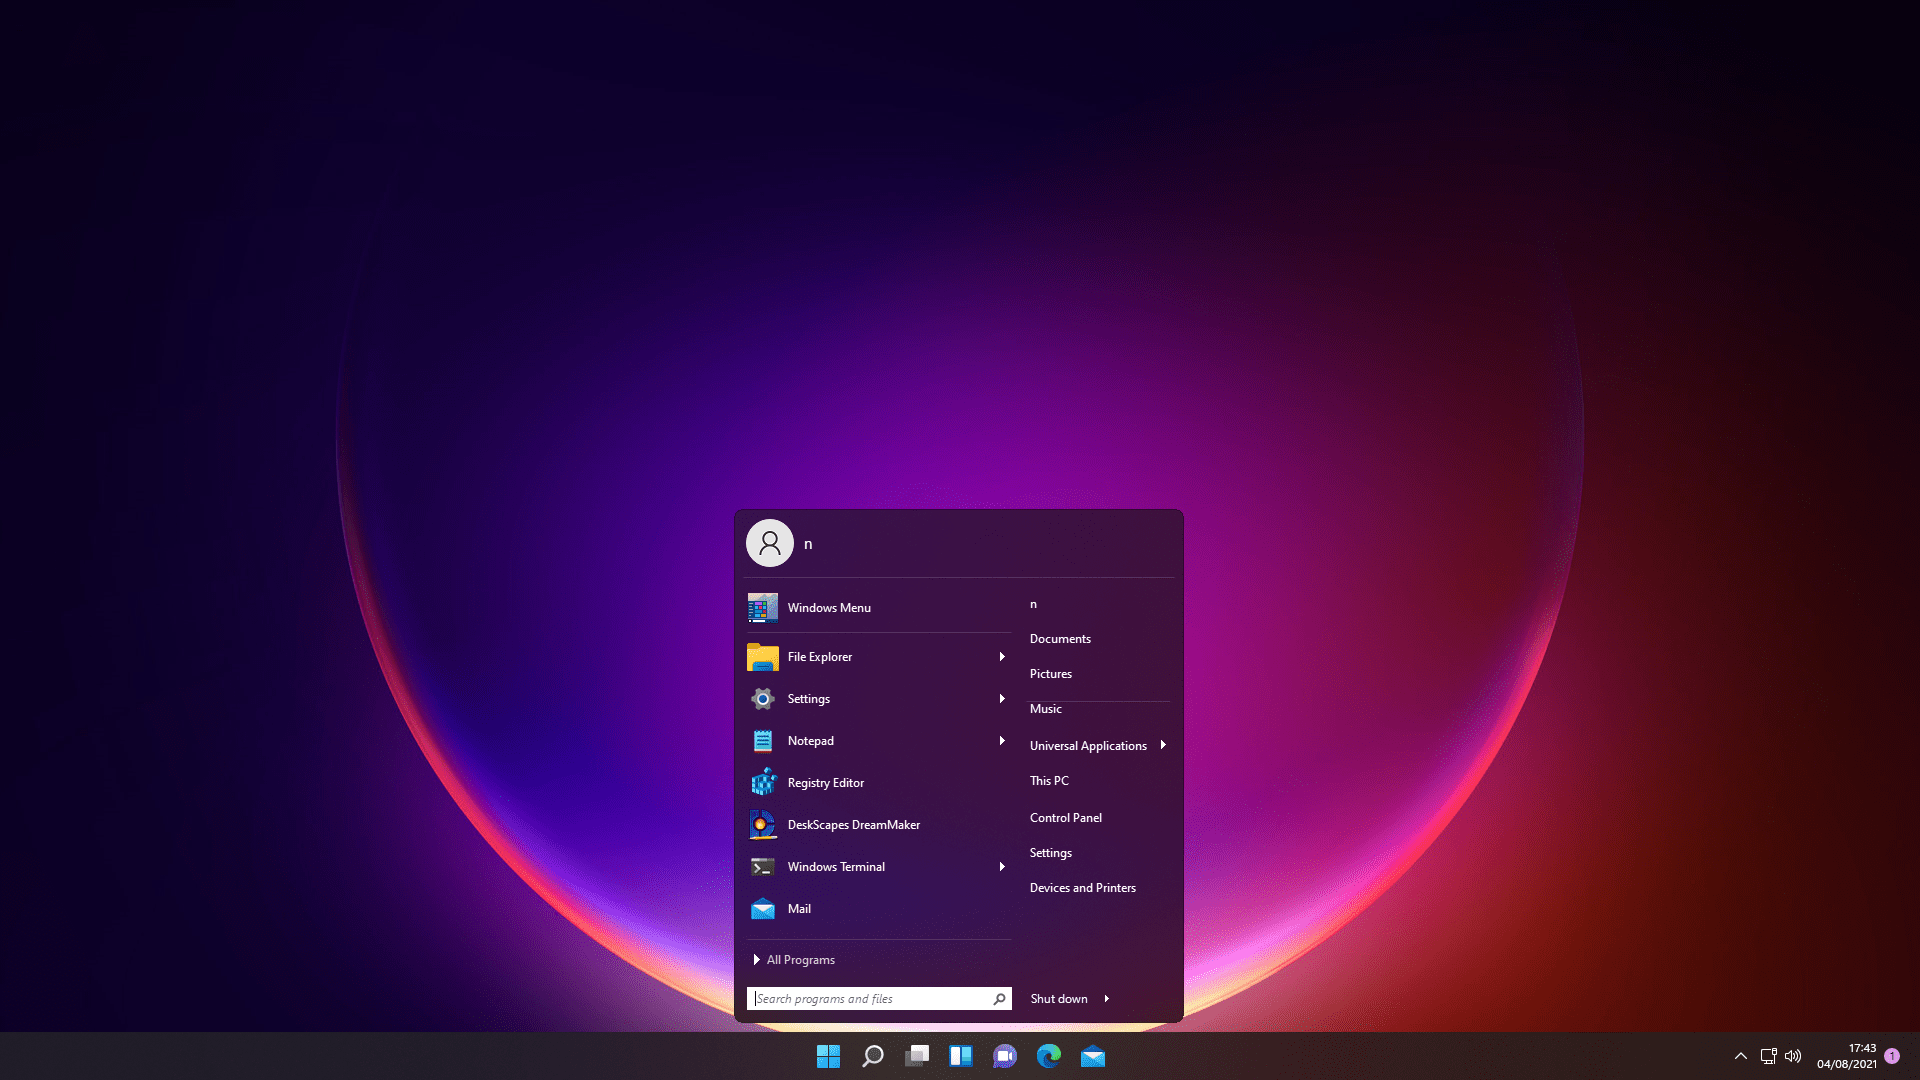
Task: Select Control Panel from right panel
Action: pos(1065,816)
